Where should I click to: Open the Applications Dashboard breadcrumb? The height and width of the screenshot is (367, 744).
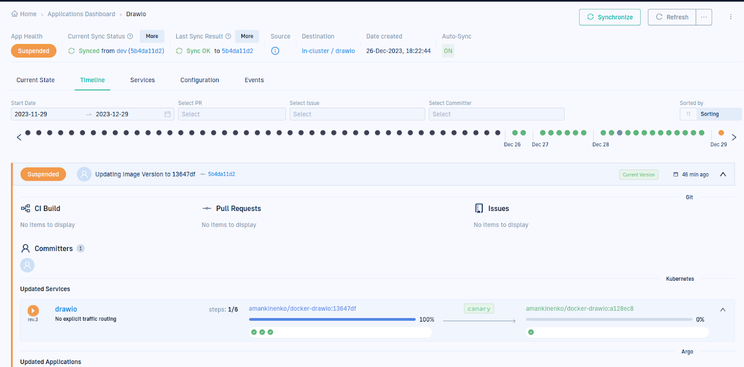tap(81, 14)
